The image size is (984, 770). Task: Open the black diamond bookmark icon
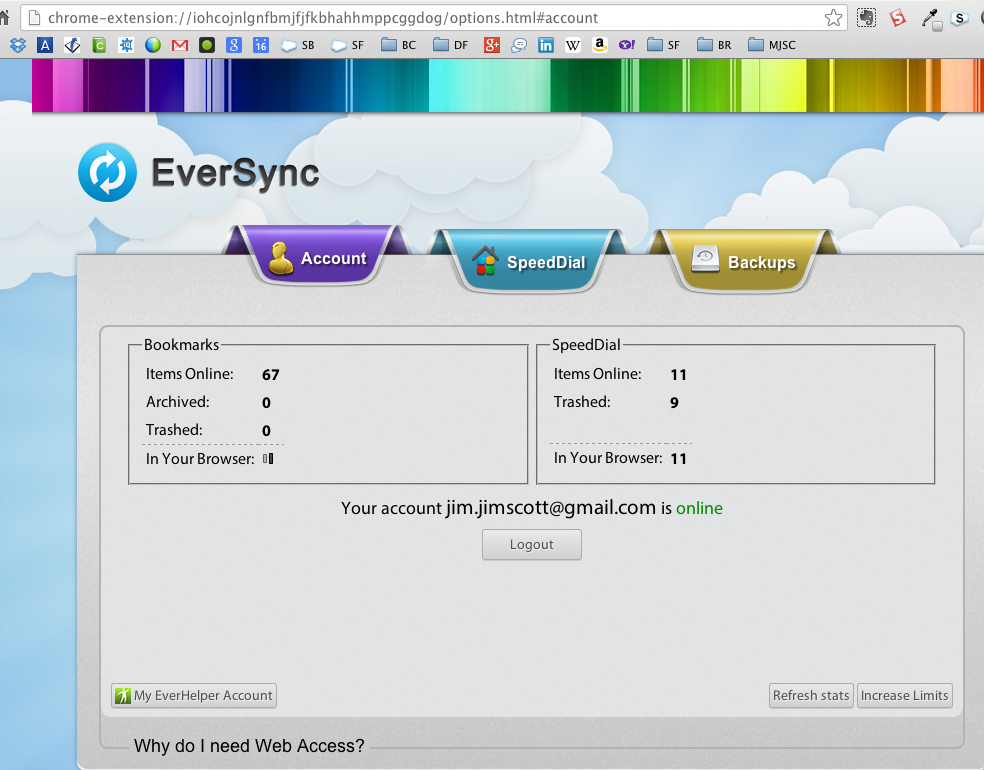[72, 45]
